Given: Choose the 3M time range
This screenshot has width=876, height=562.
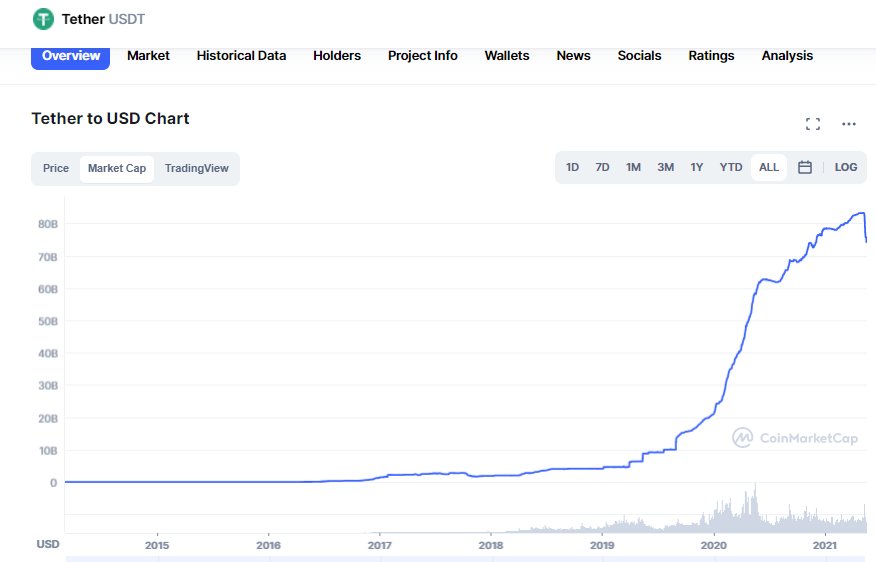Looking at the screenshot, I should tap(665, 167).
